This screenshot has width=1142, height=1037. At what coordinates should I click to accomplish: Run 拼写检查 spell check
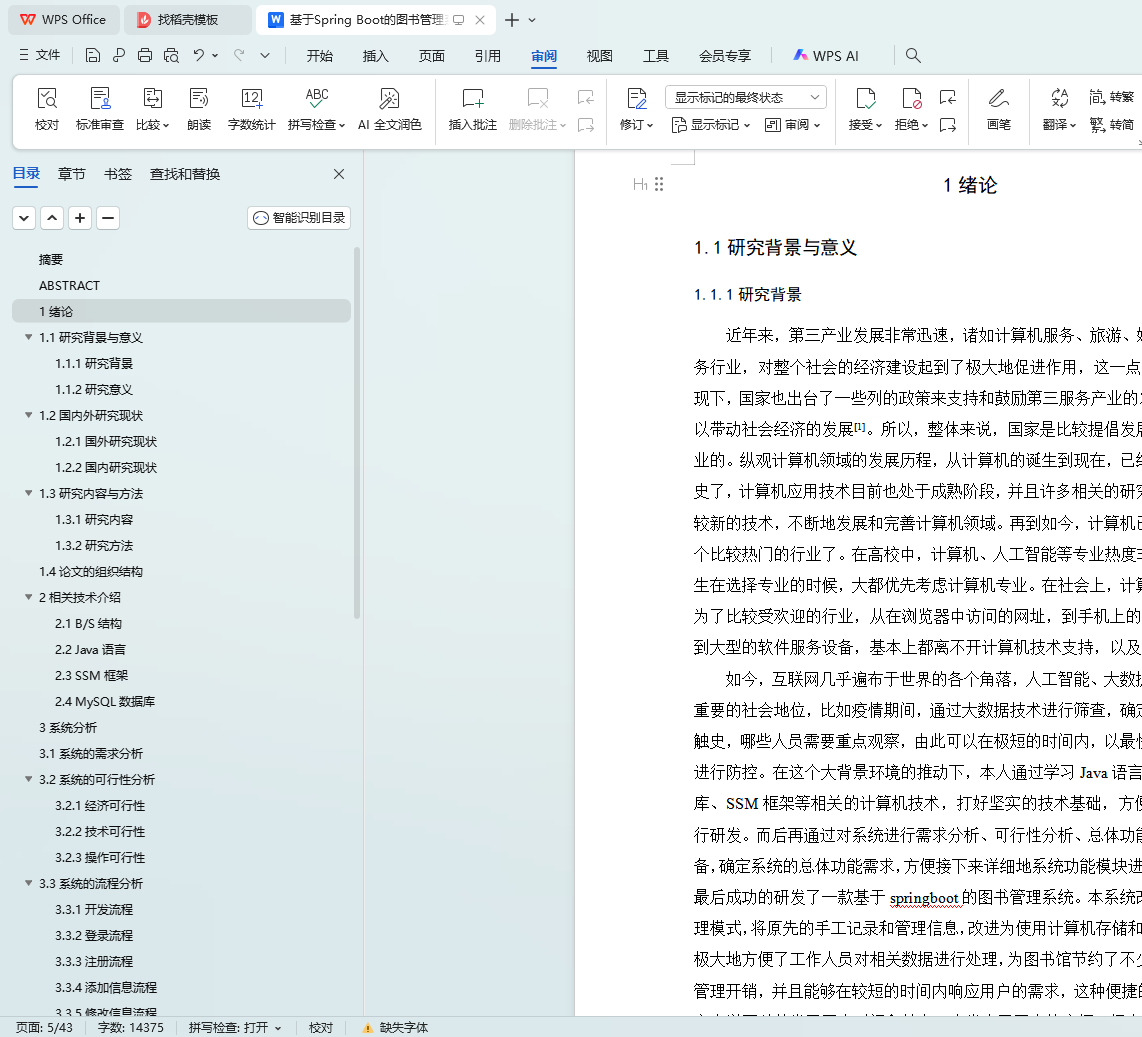pyautogui.click(x=316, y=109)
